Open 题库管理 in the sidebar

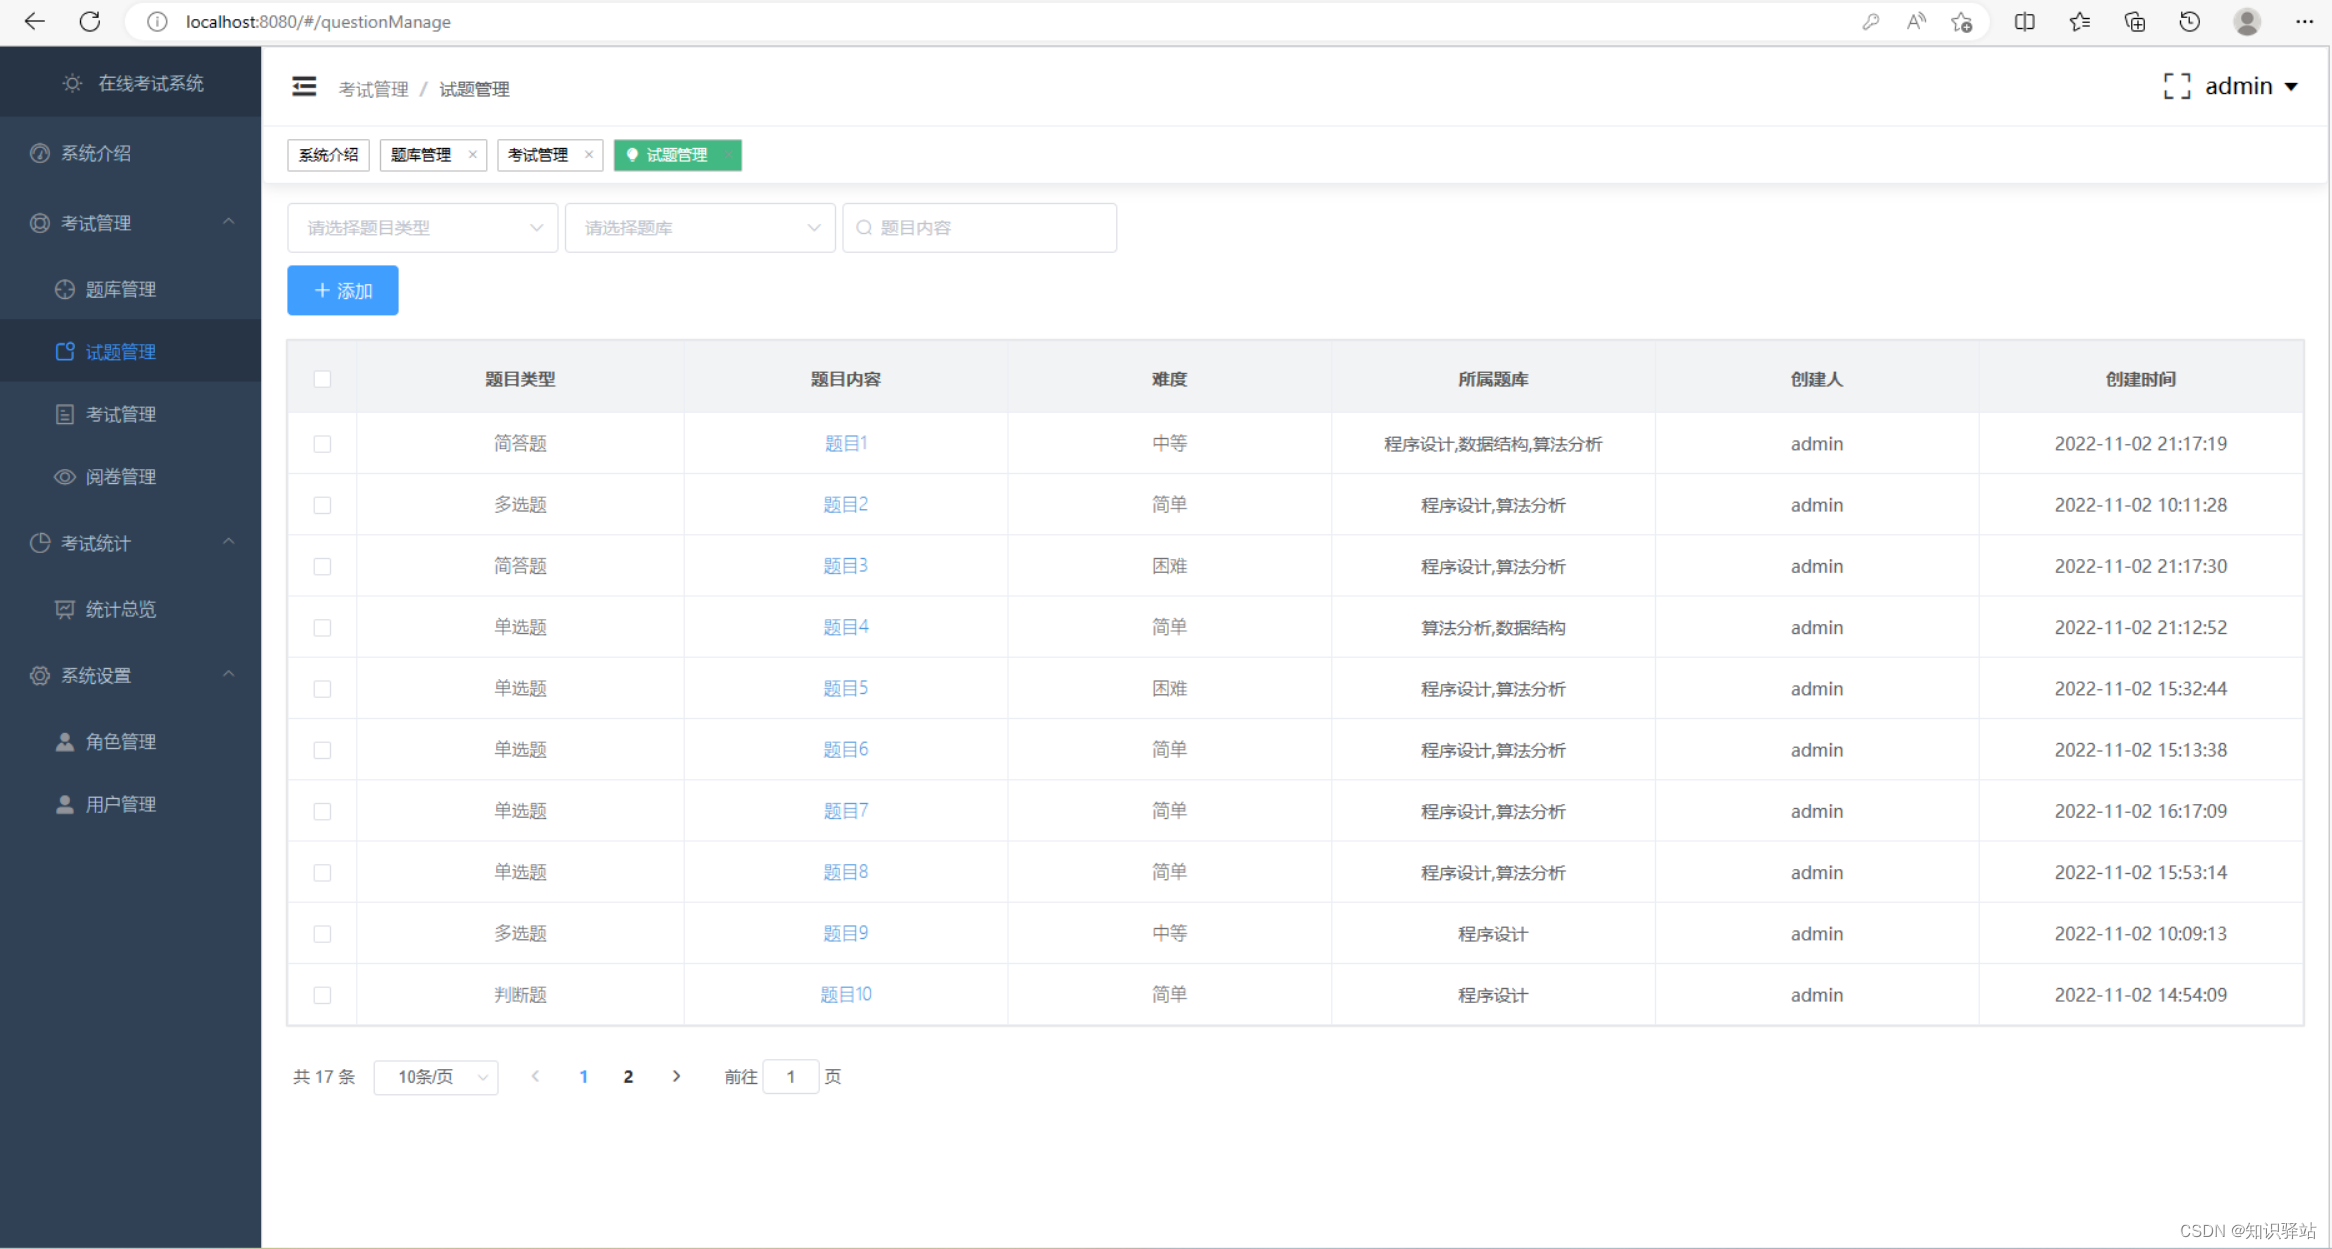coord(130,289)
